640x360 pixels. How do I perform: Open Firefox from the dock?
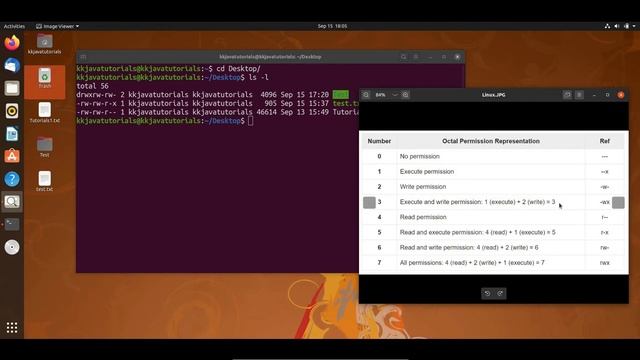coord(12,42)
